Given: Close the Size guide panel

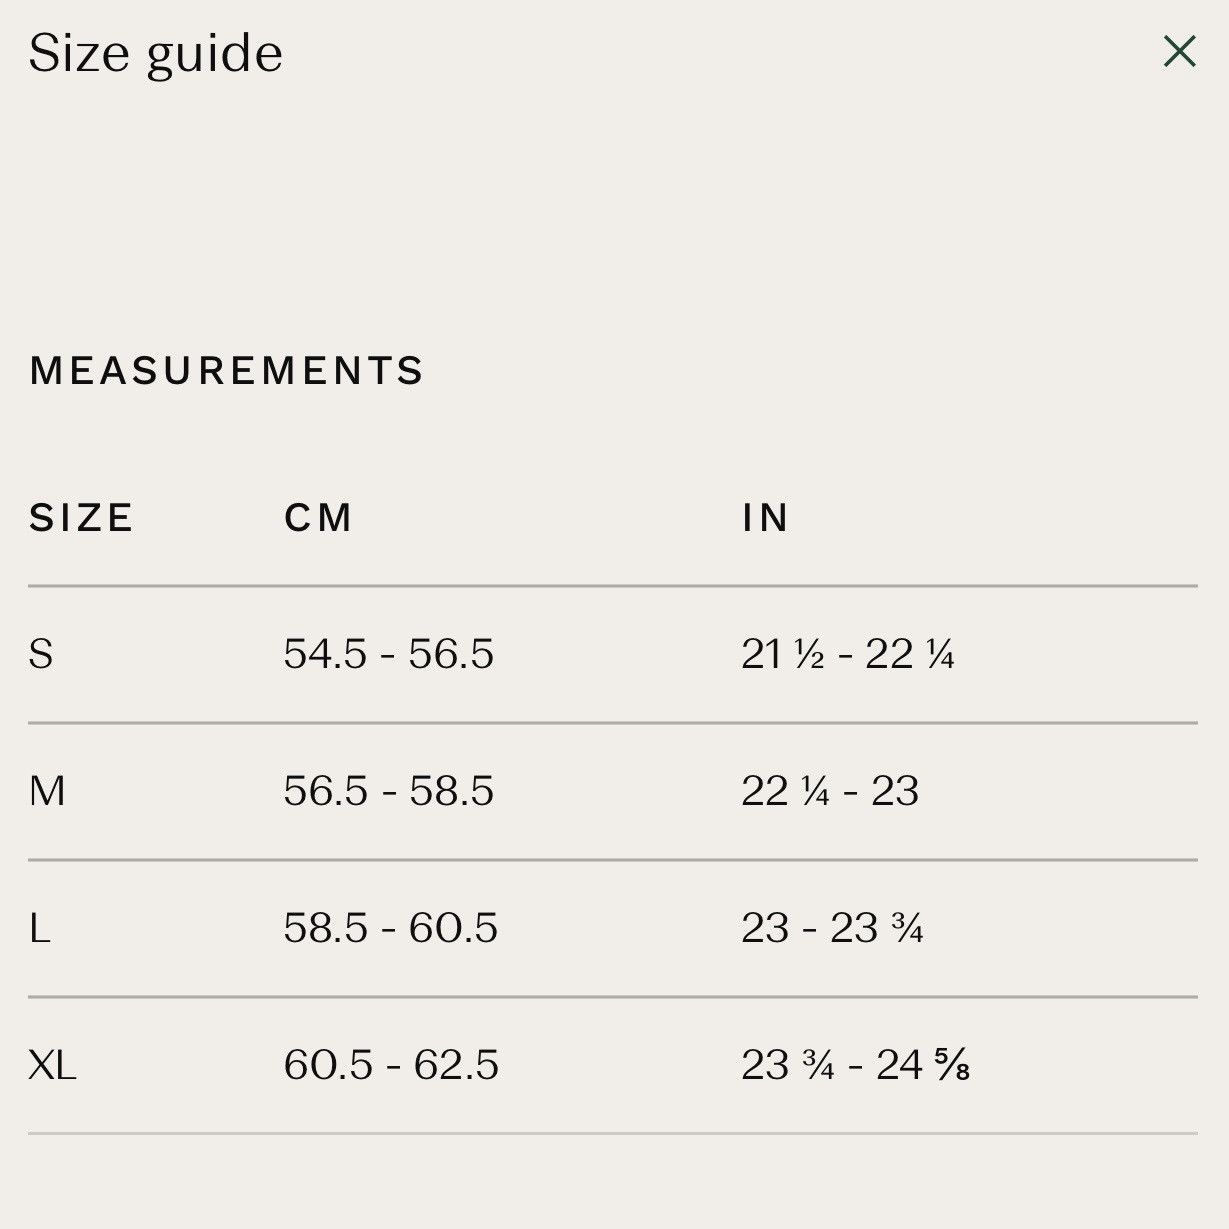Looking at the screenshot, I should 1180,51.
